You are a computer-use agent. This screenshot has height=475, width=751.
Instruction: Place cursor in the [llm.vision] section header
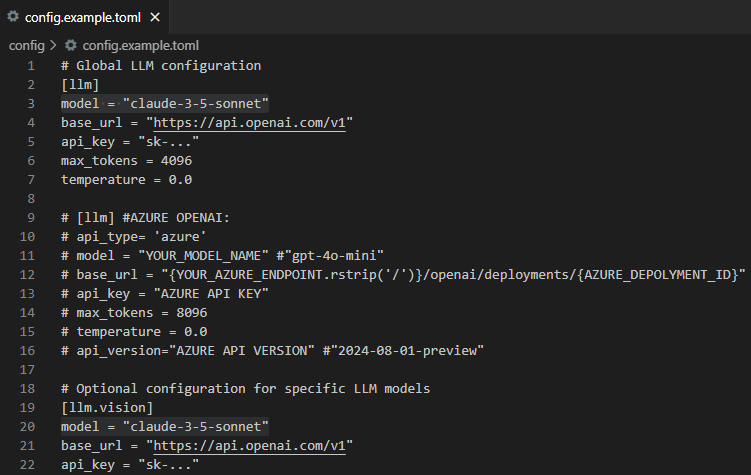[x=103, y=407]
